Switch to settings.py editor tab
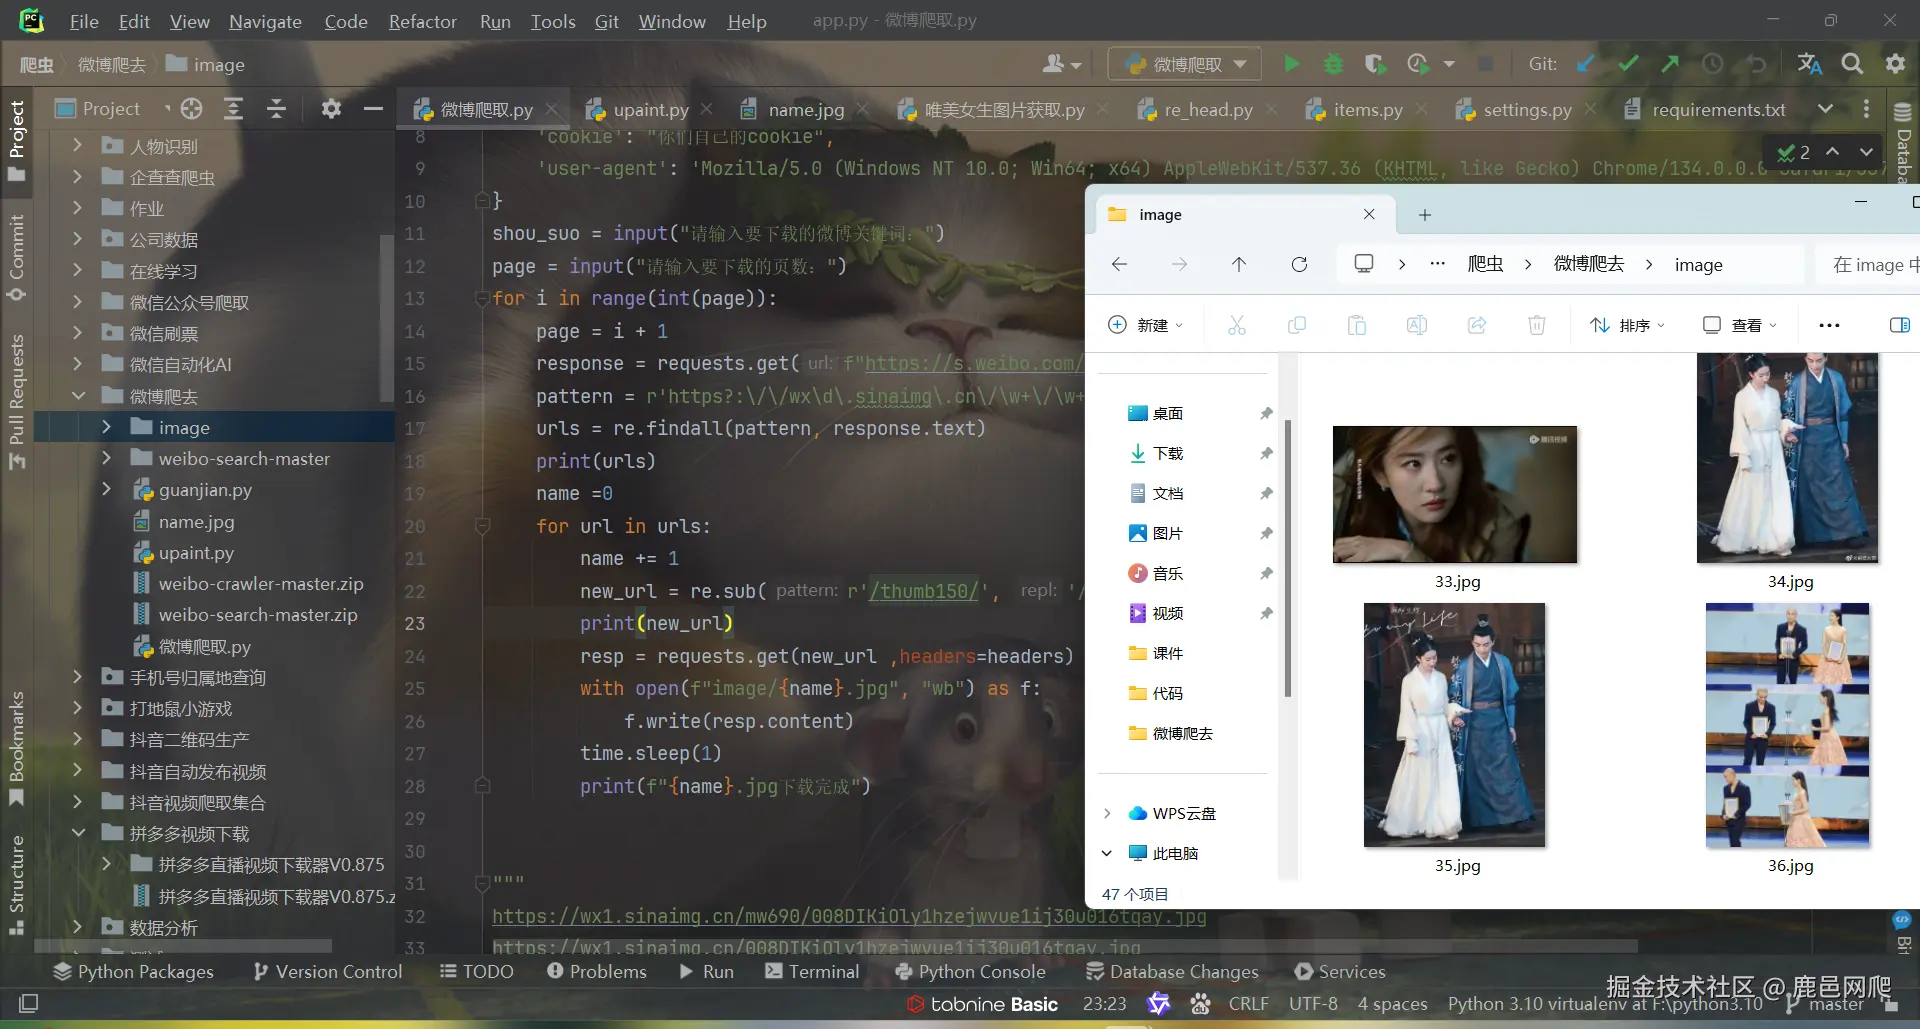This screenshot has width=1920, height=1029. click(x=1526, y=109)
